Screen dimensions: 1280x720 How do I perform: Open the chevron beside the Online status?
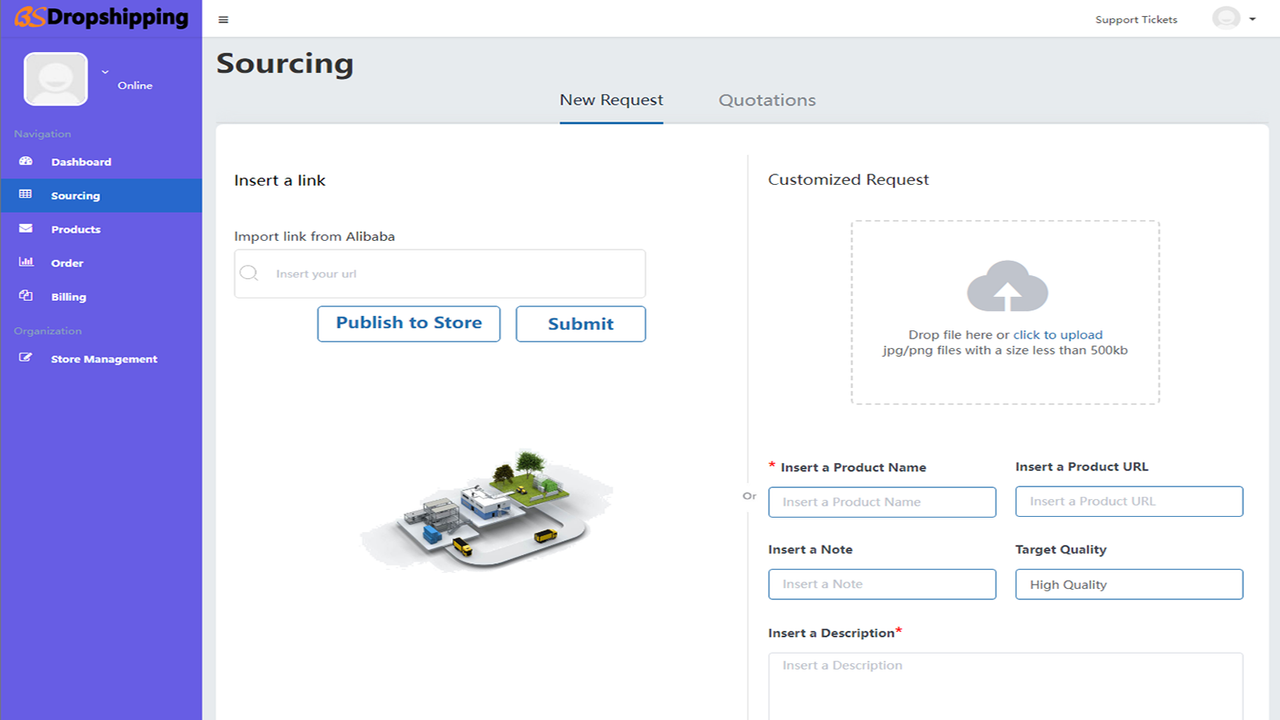point(104,72)
